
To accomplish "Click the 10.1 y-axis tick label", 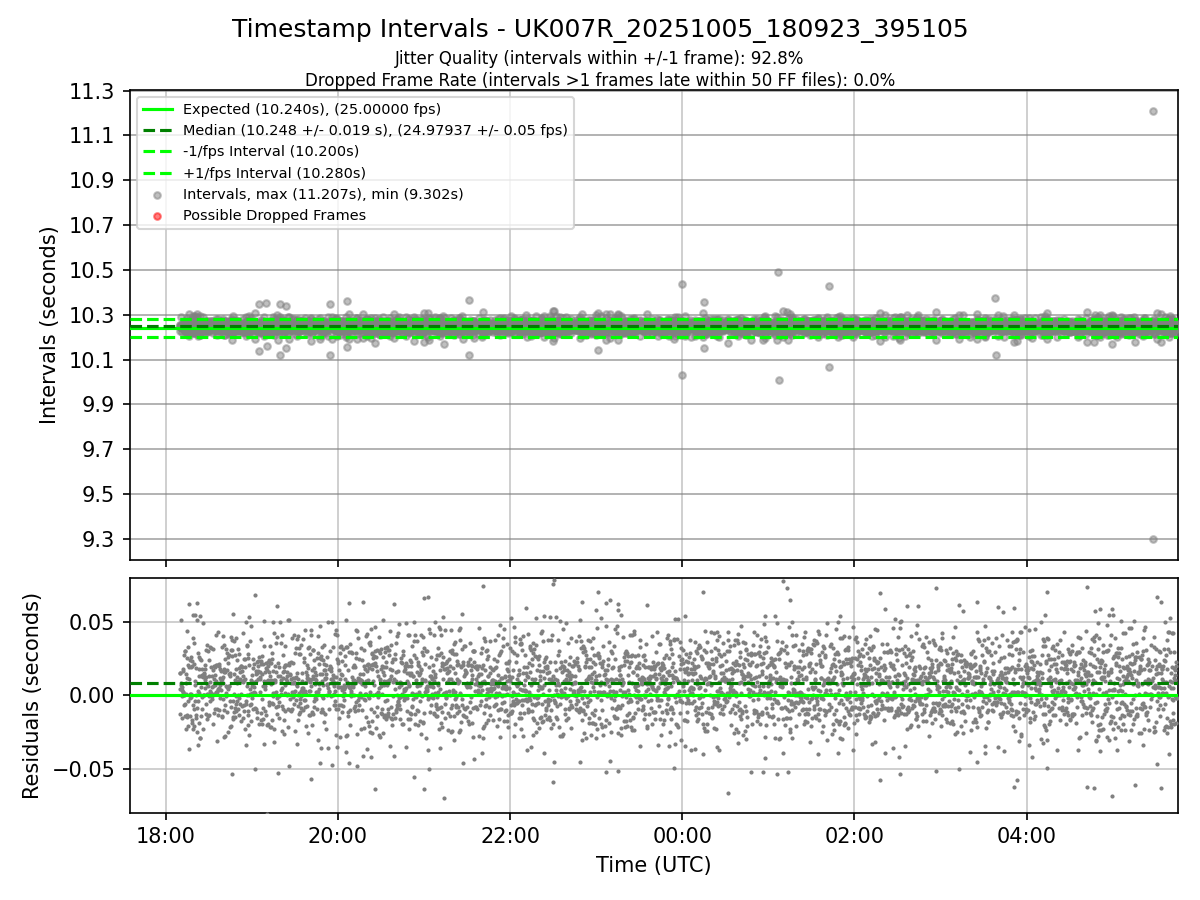I will (x=94, y=361).
